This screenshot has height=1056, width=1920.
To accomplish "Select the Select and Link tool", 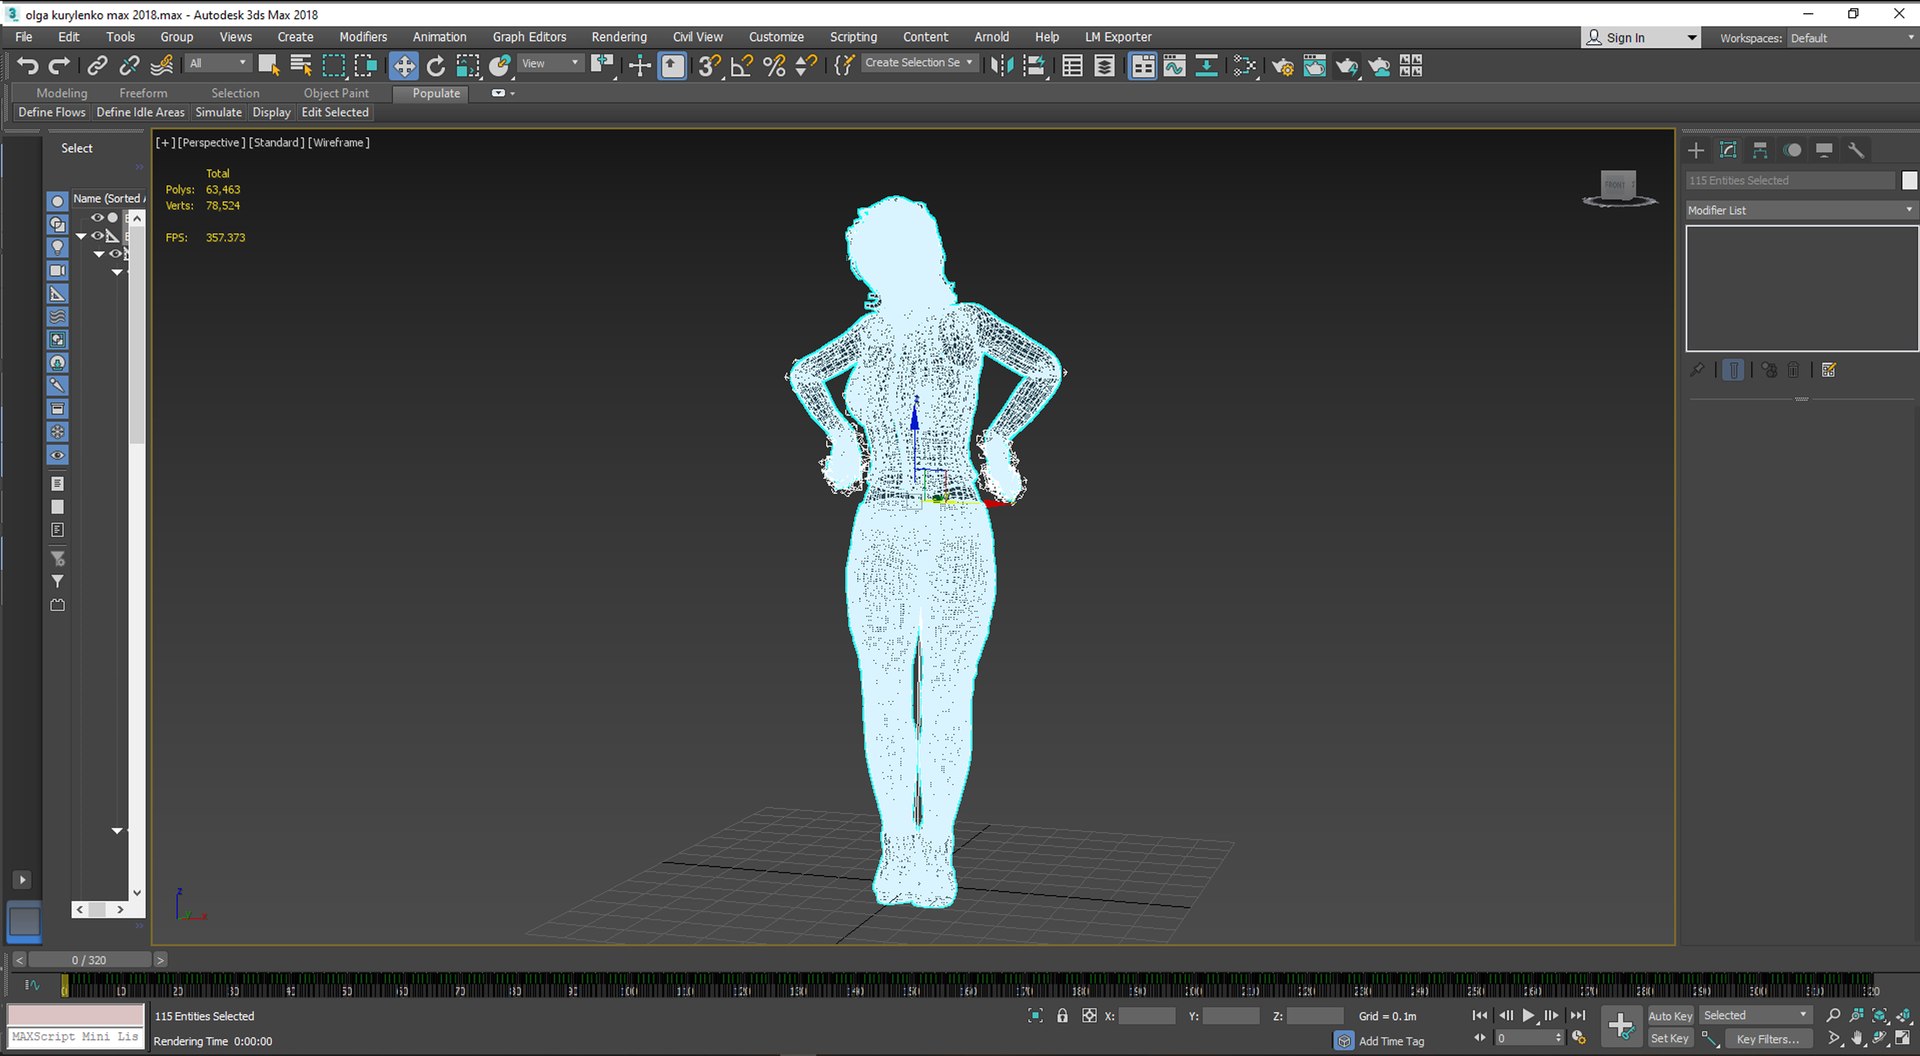I will coord(97,66).
